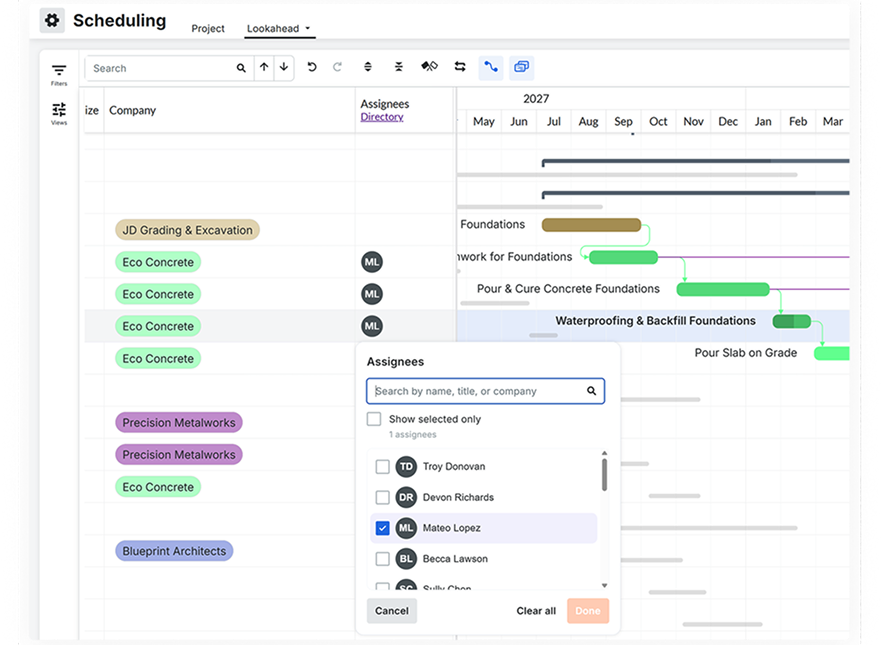Jump to next search result arrow
Image resolution: width=882 pixels, height=645 pixels.
pos(284,67)
